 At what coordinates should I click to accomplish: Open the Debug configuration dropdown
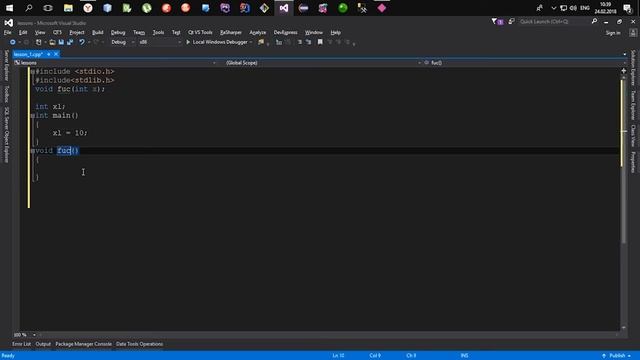[122, 42]
